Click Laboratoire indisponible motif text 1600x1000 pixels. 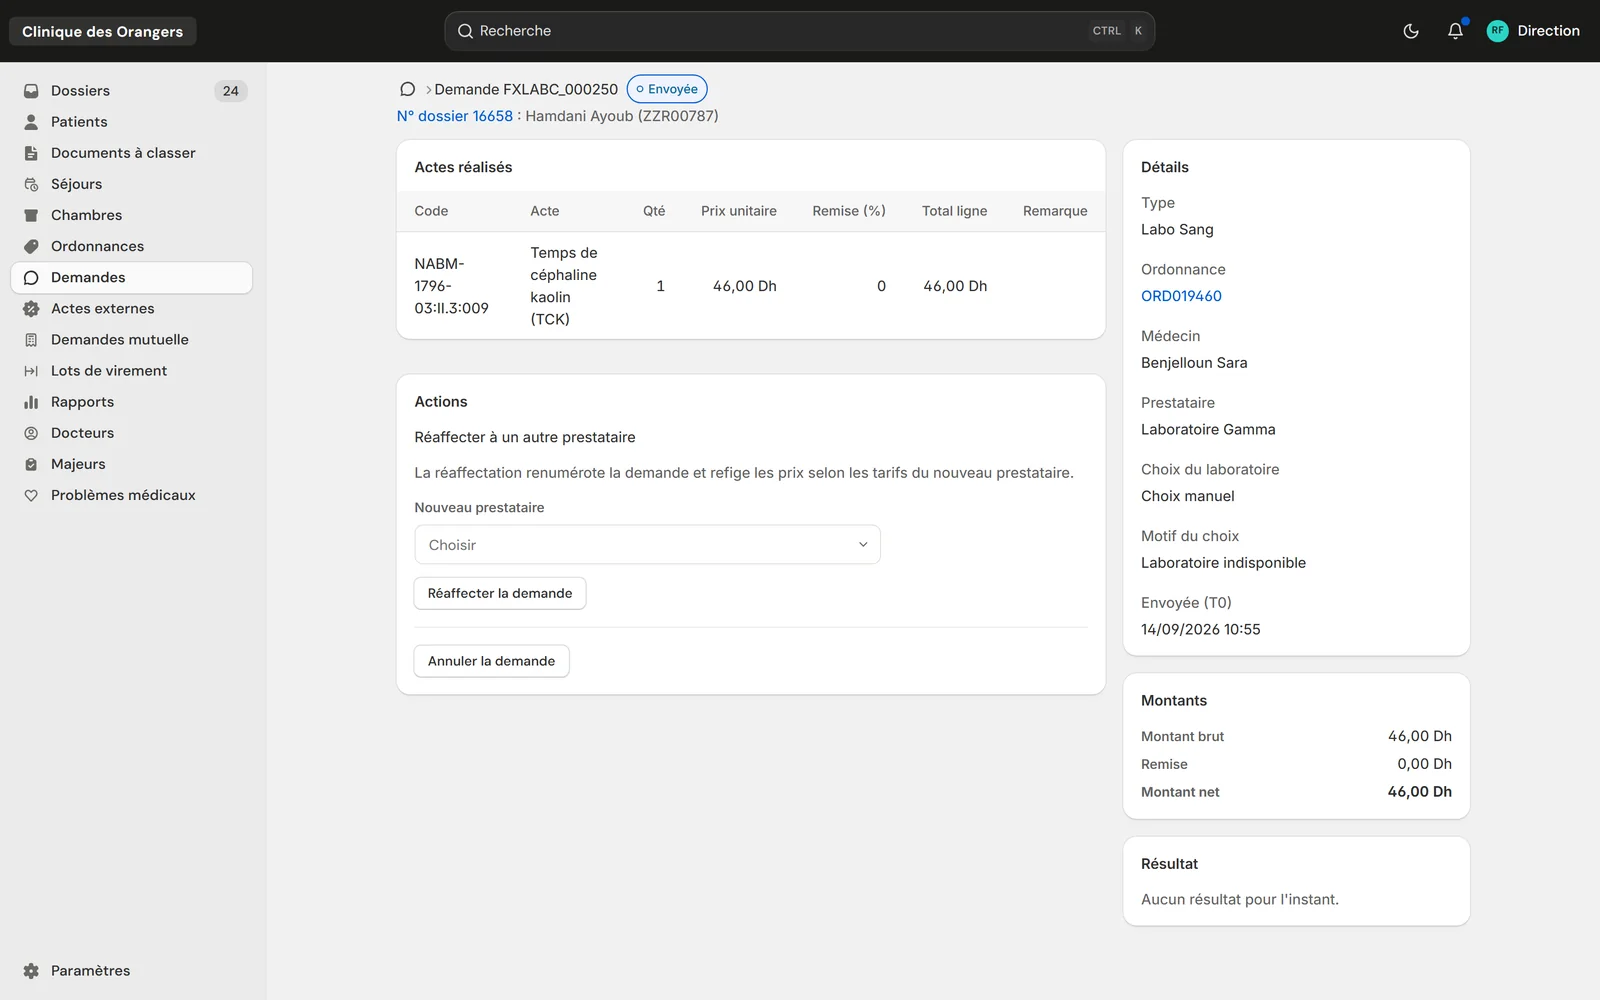coord(1223,563)
